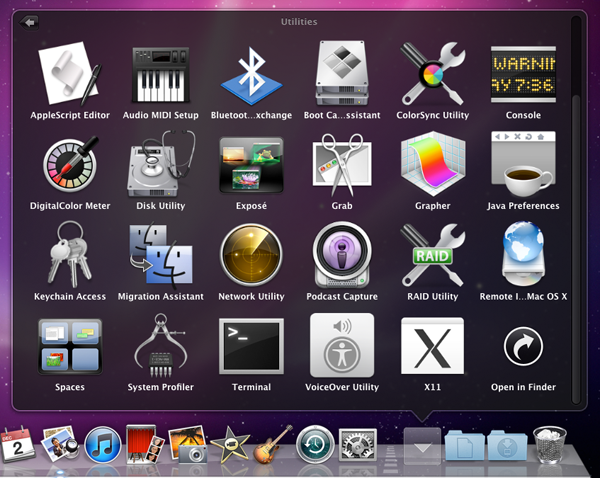The height and width of the screenshot is (478, 600).
Task: Launch X11
Action: (x=433, y=346)
